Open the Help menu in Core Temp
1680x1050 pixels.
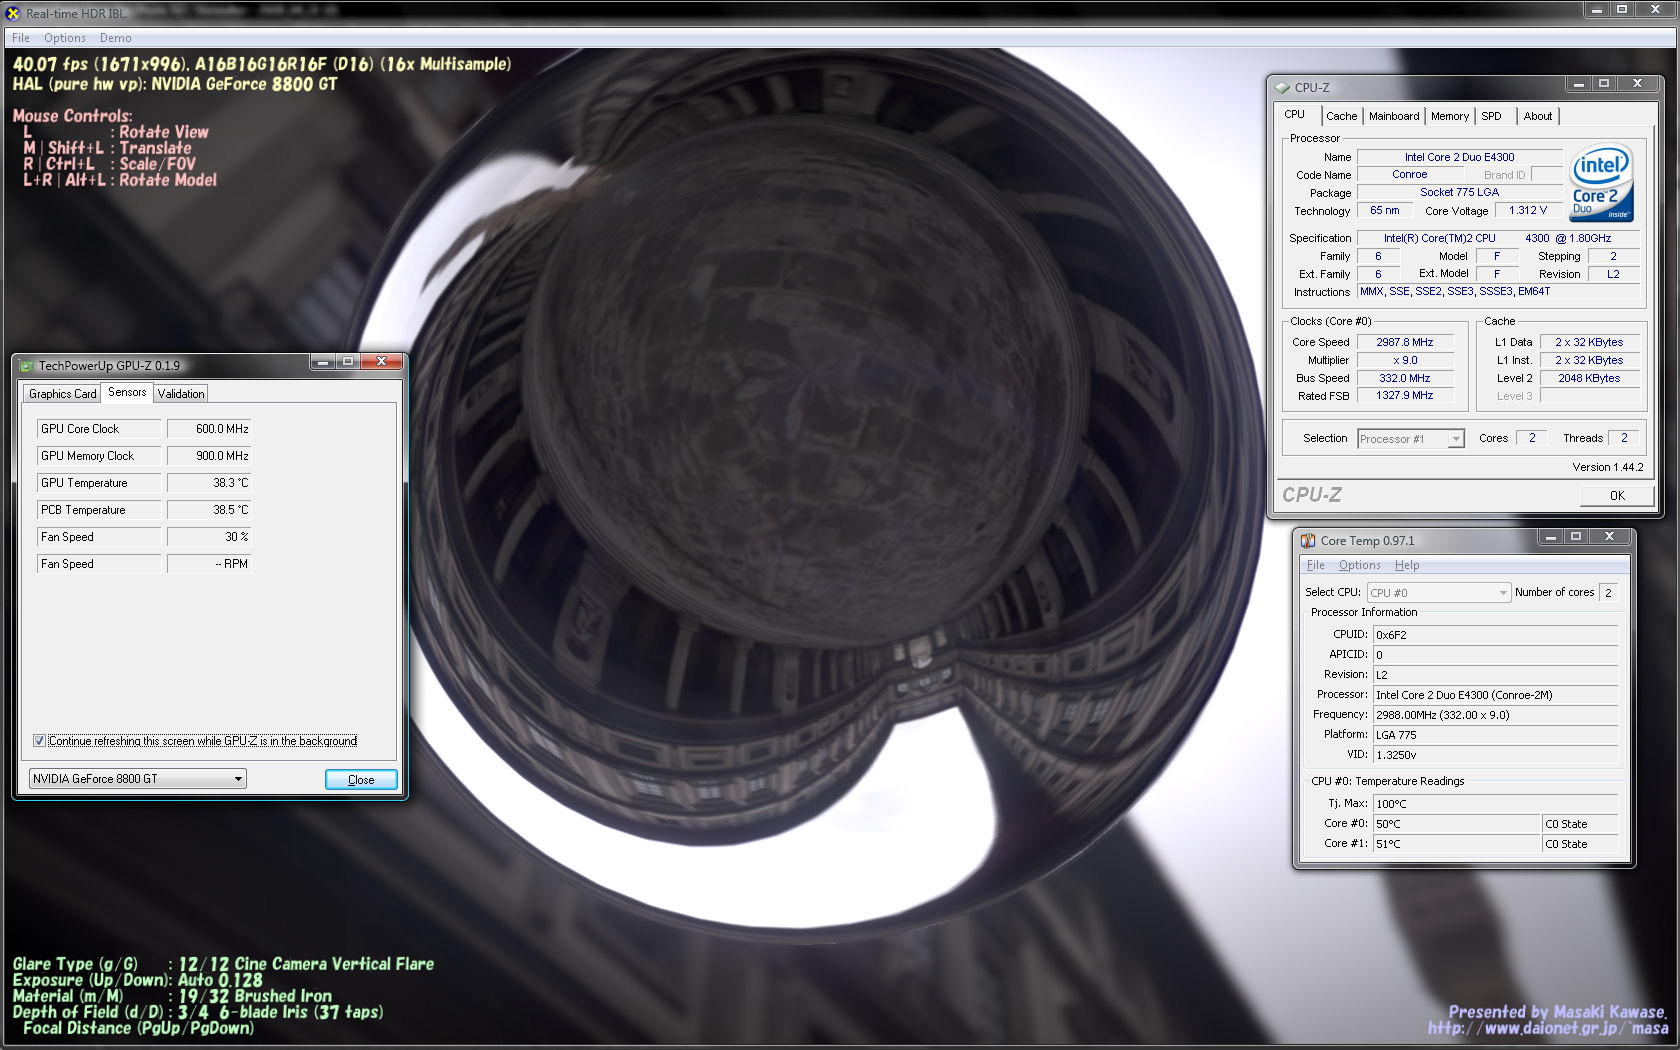1407,565
